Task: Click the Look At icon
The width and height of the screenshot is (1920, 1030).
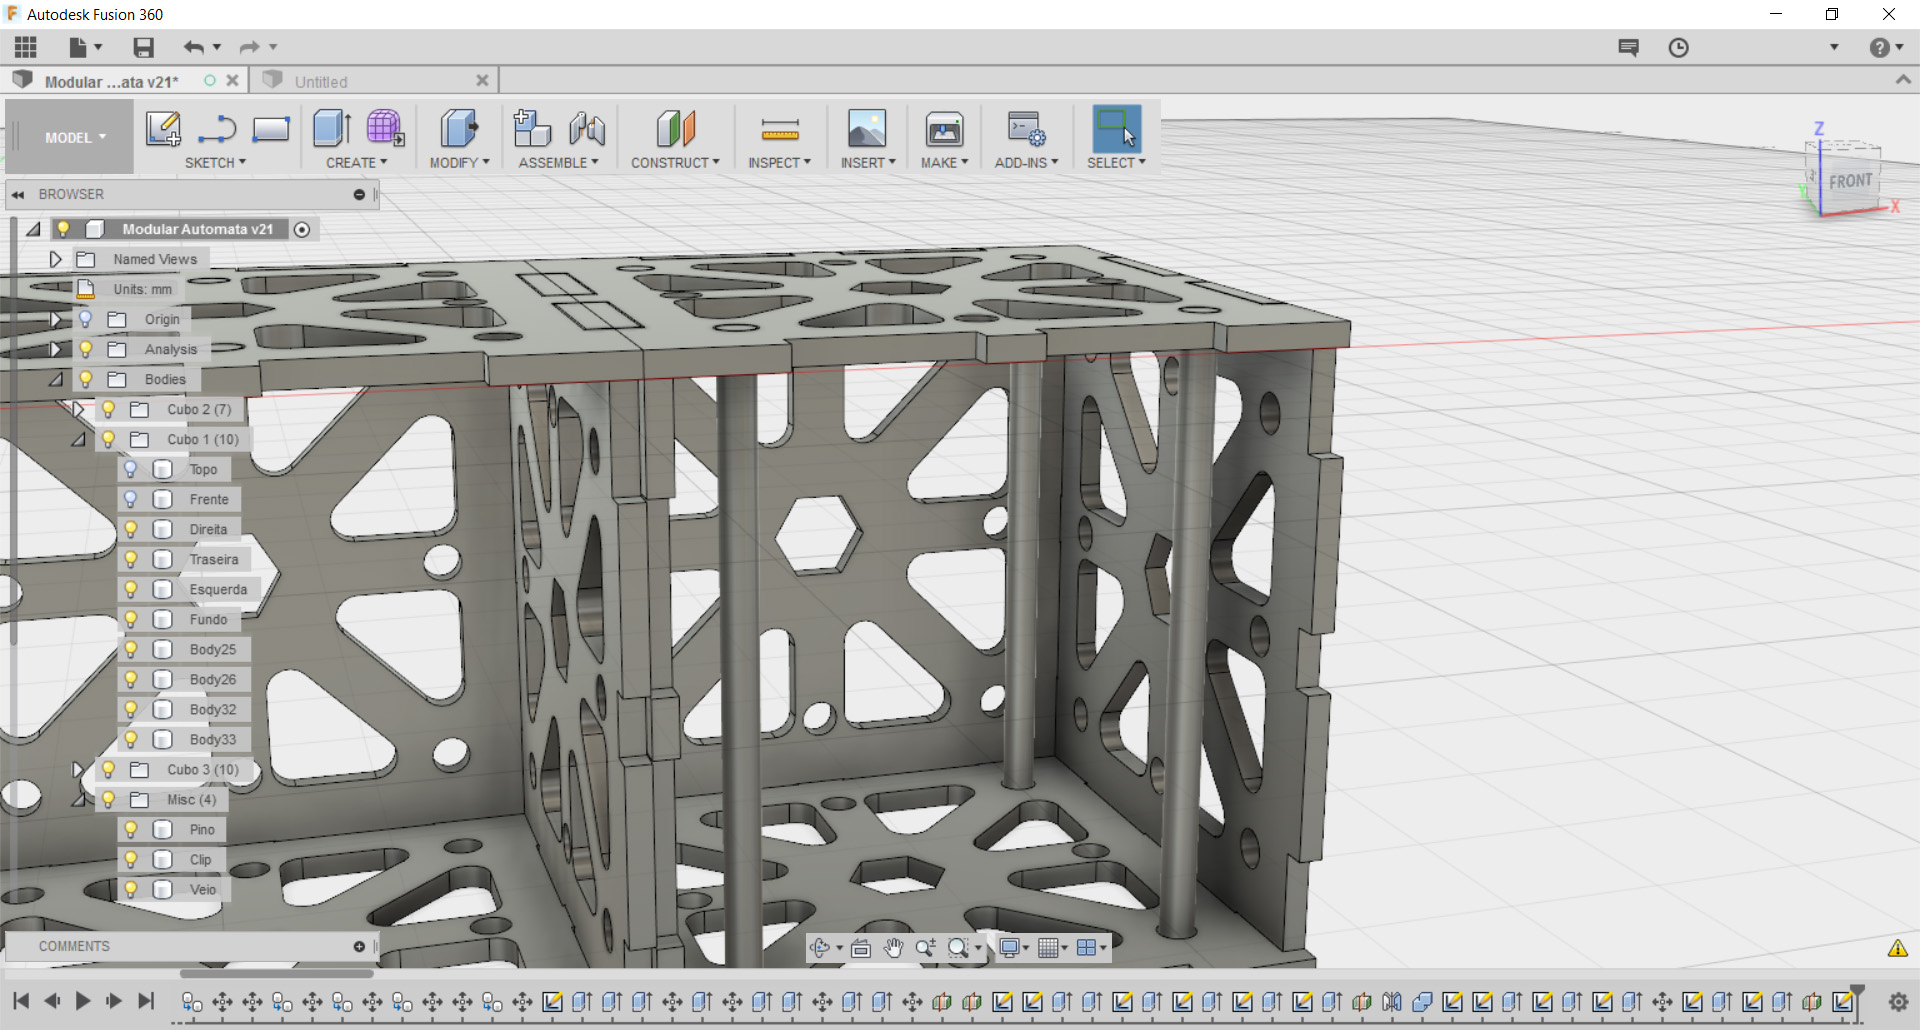Action: [x=861, y=948]
